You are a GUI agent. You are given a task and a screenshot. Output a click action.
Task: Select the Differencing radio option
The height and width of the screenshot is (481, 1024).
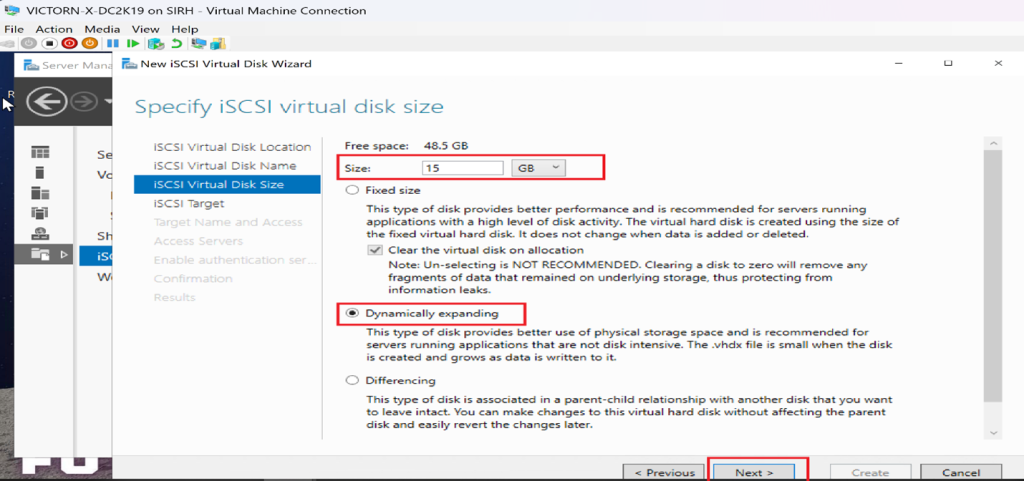(x=351, y=380)
